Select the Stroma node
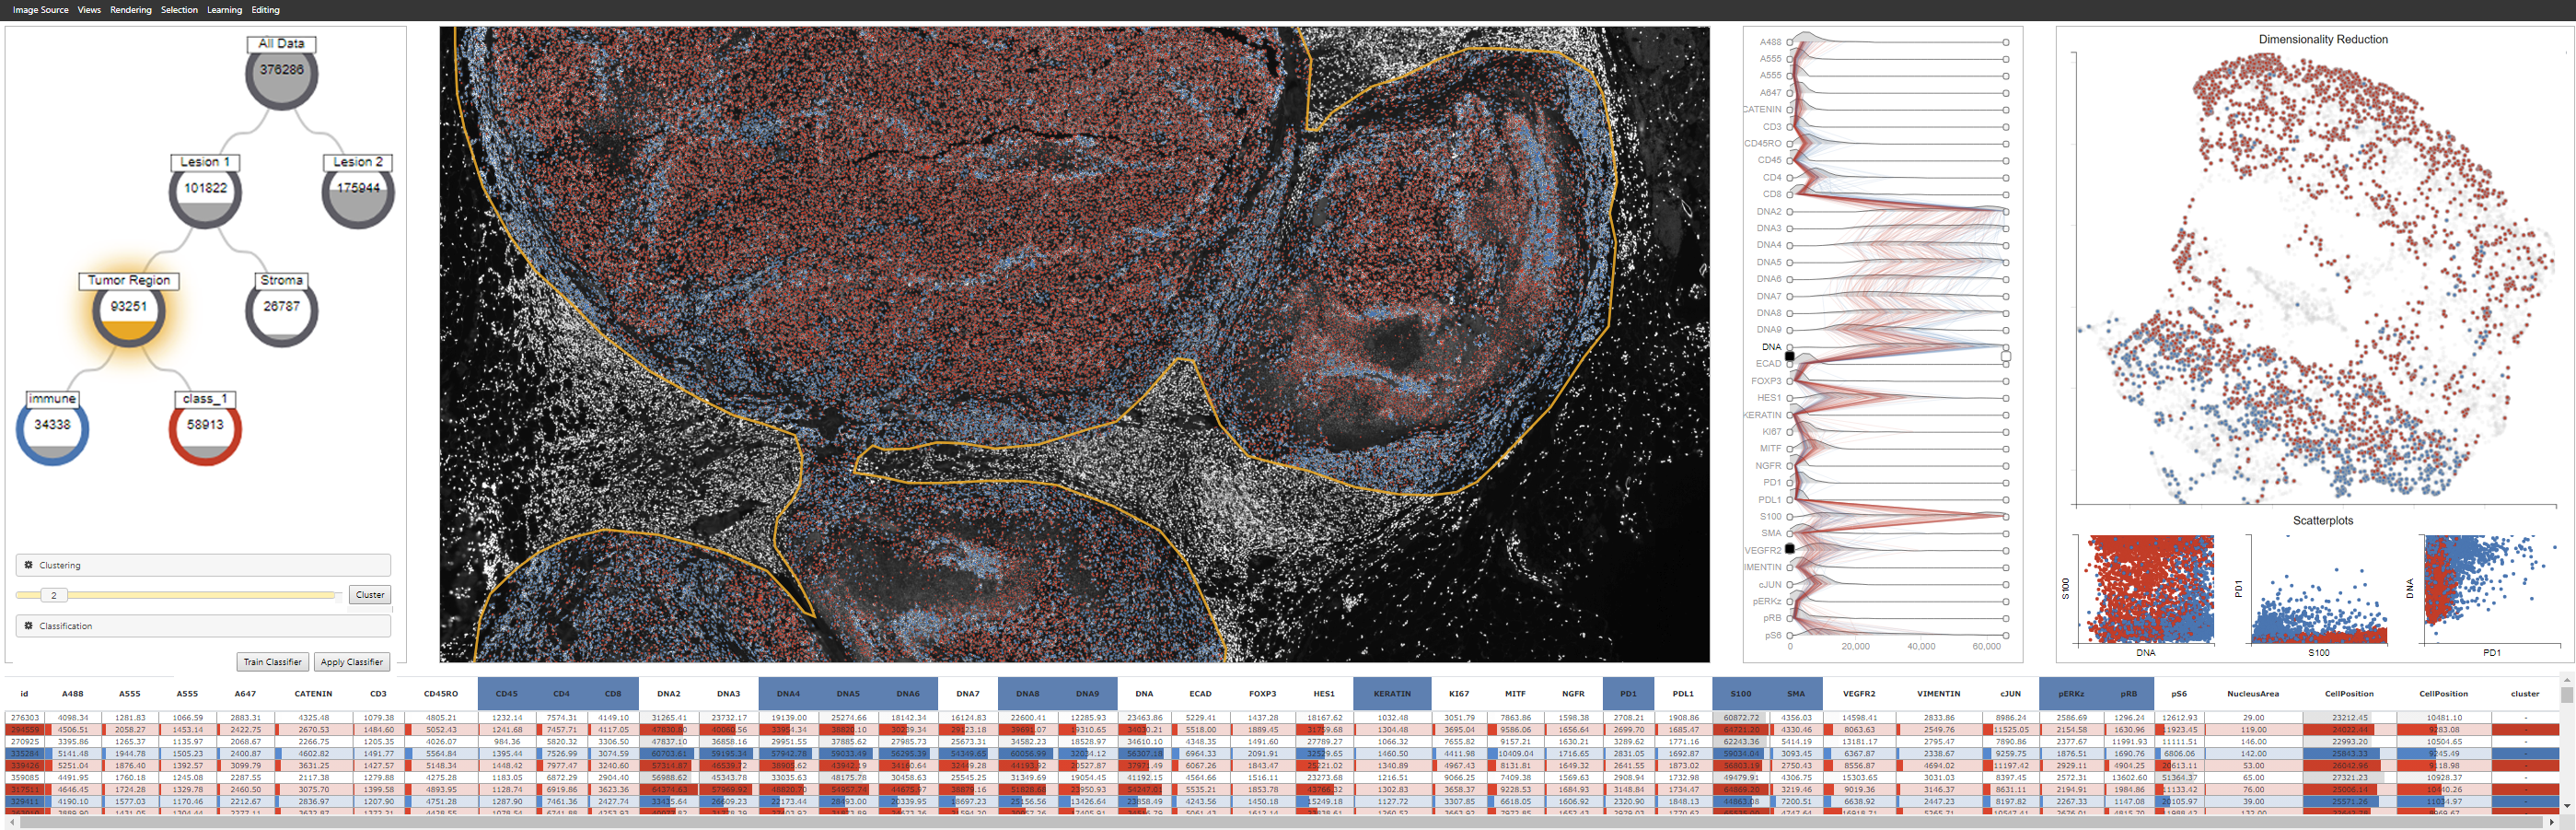The image size is (2576, 830). 280,311
